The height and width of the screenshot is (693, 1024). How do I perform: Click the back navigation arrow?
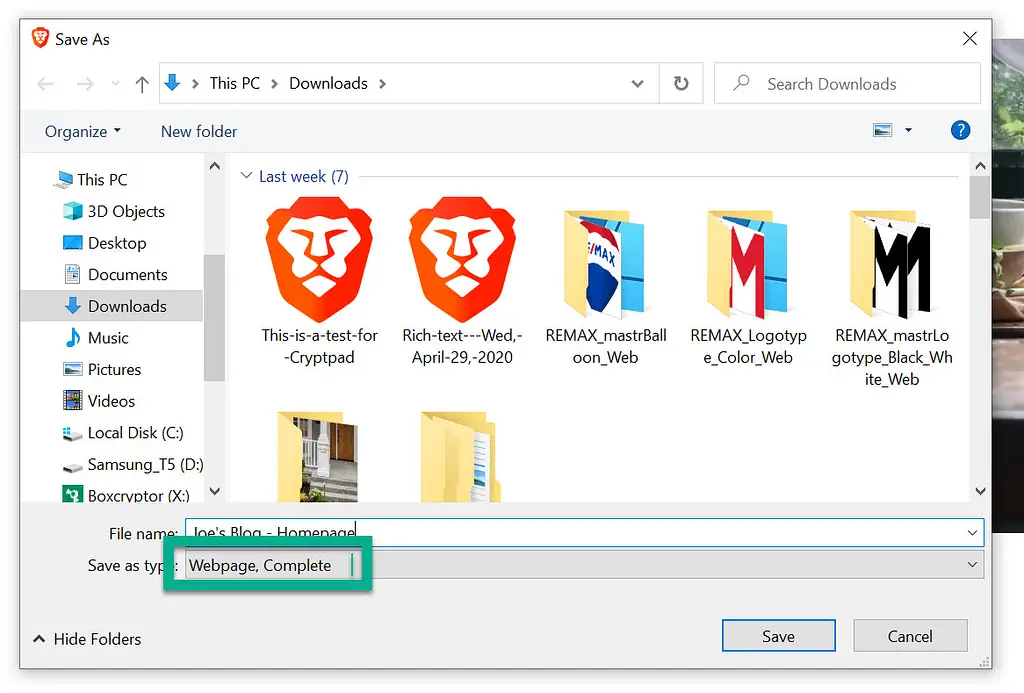coord(45,83)
